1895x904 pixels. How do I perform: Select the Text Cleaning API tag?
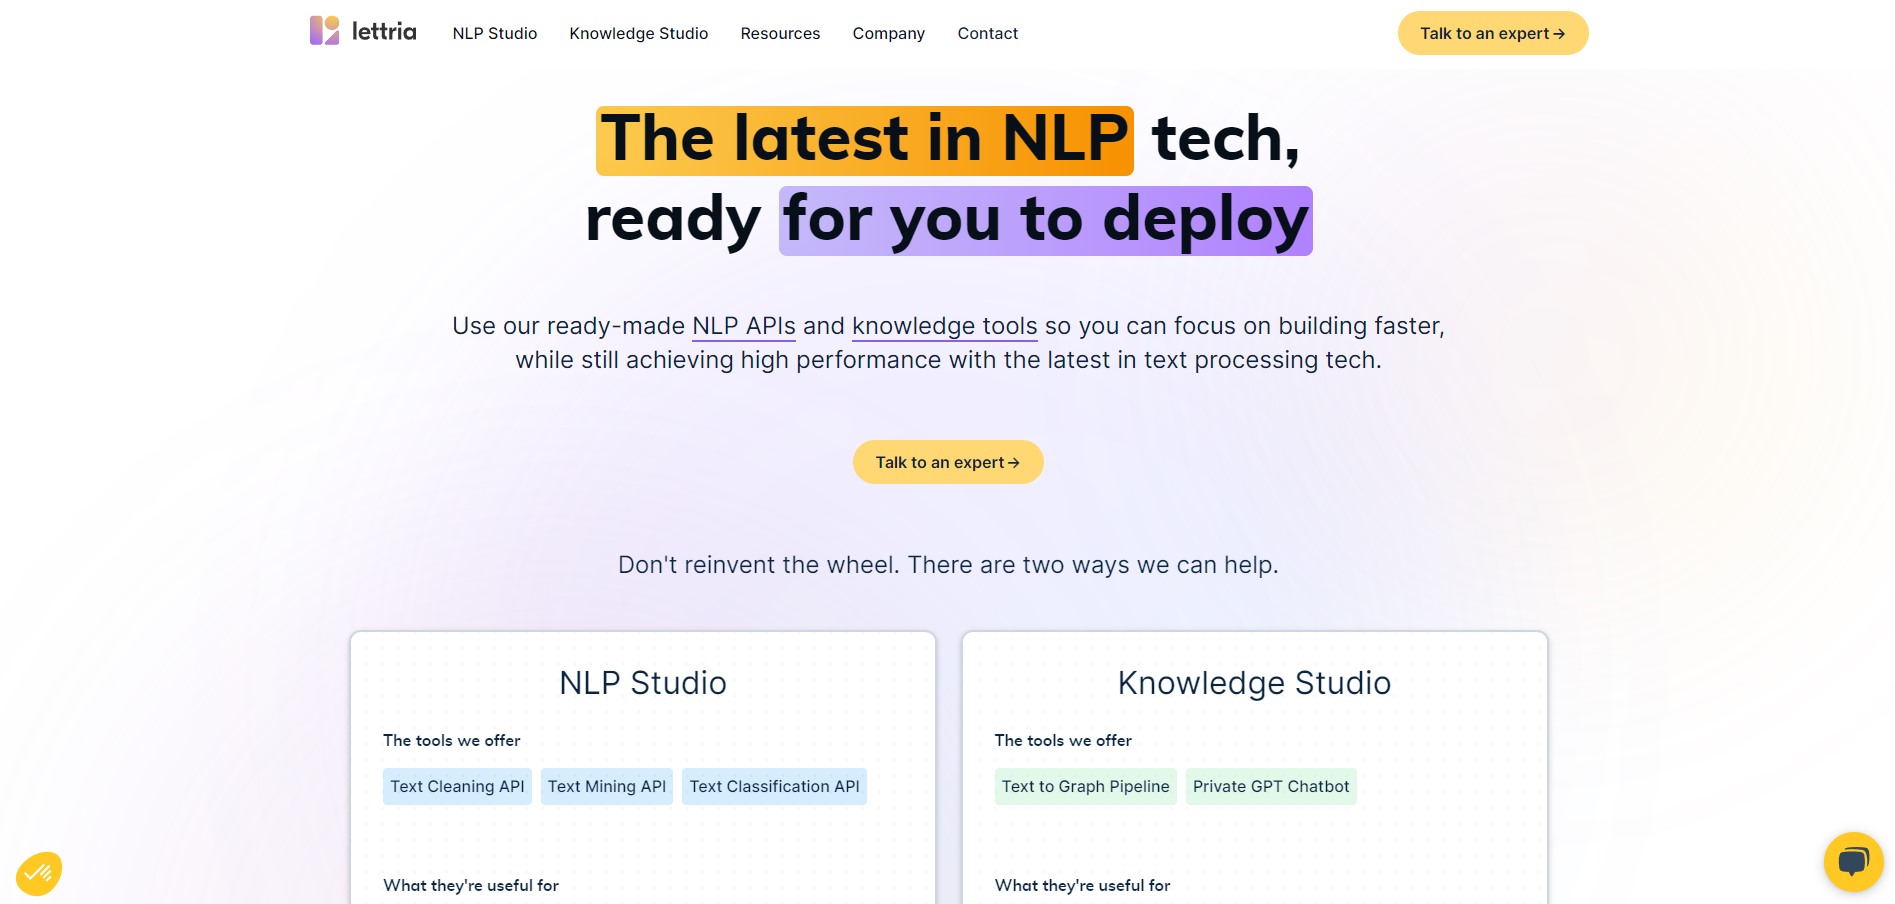click(457, 786)
